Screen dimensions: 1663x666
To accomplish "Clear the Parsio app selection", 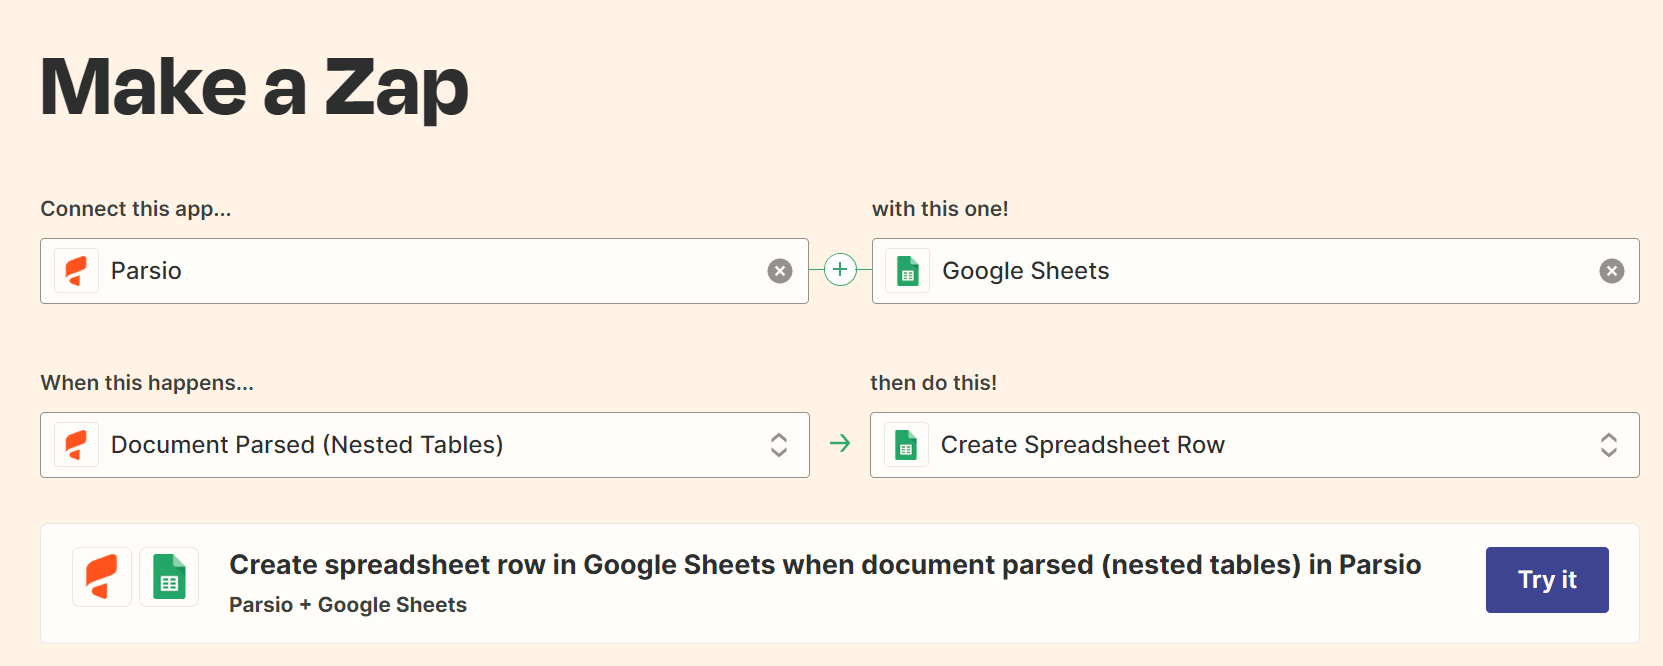I will [x=780, y=271].
